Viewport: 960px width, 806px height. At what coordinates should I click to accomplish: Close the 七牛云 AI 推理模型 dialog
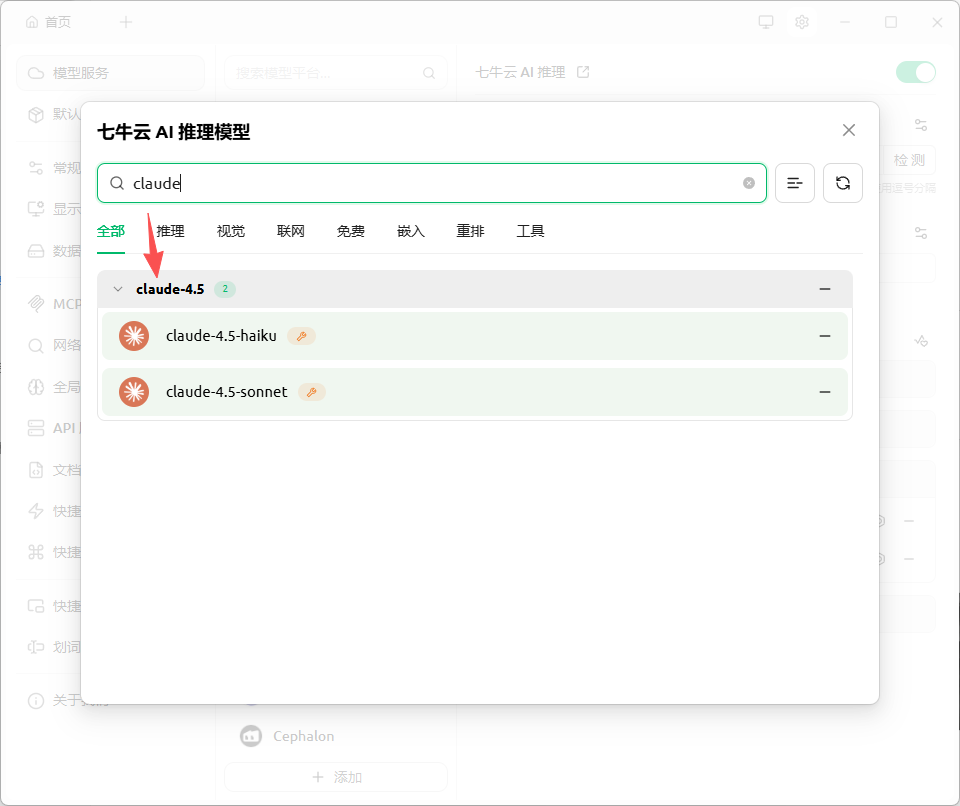tap(849, 130)
